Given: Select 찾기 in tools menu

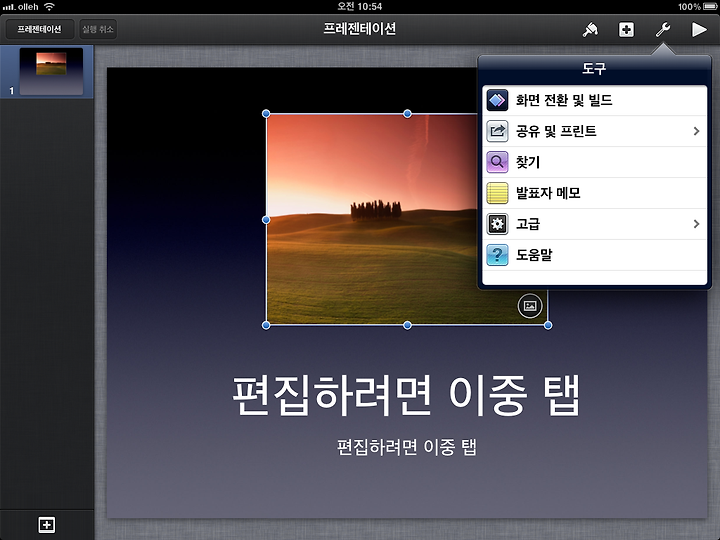Looking at the screenshot, I should coord(595,162).
